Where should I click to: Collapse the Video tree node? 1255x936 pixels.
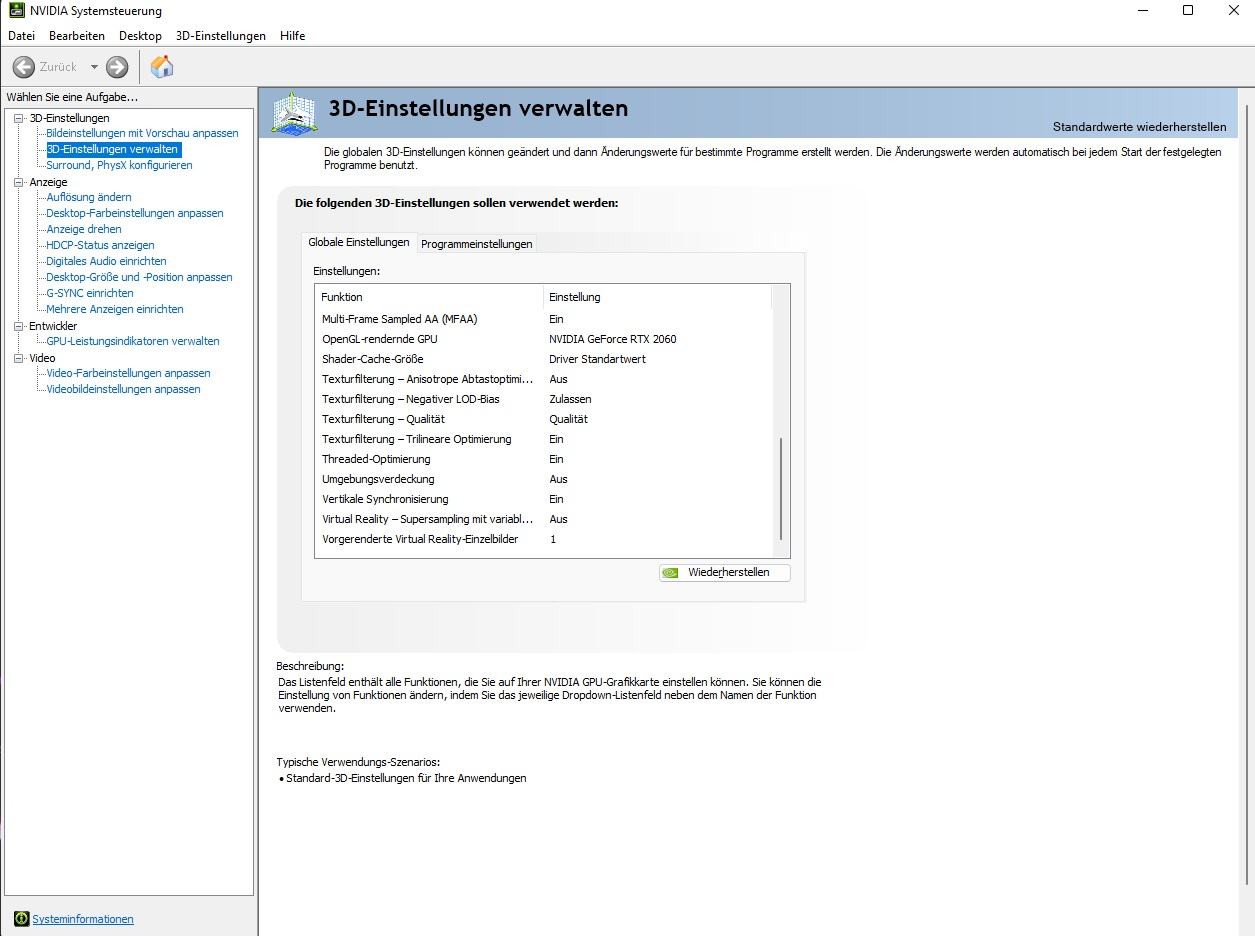[18, 358]
